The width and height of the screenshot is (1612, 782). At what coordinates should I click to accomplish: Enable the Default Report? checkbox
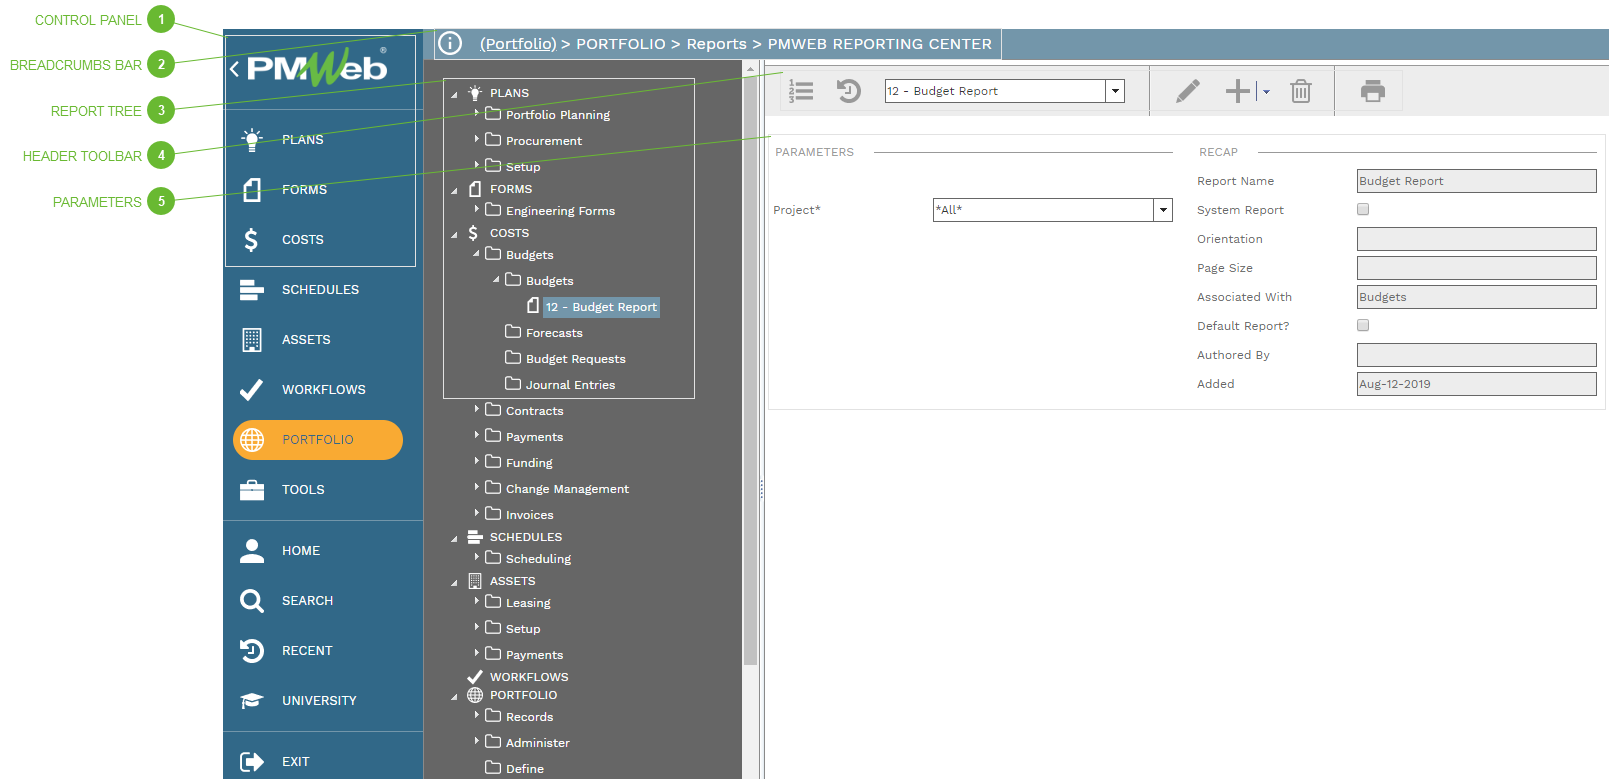1362,326
